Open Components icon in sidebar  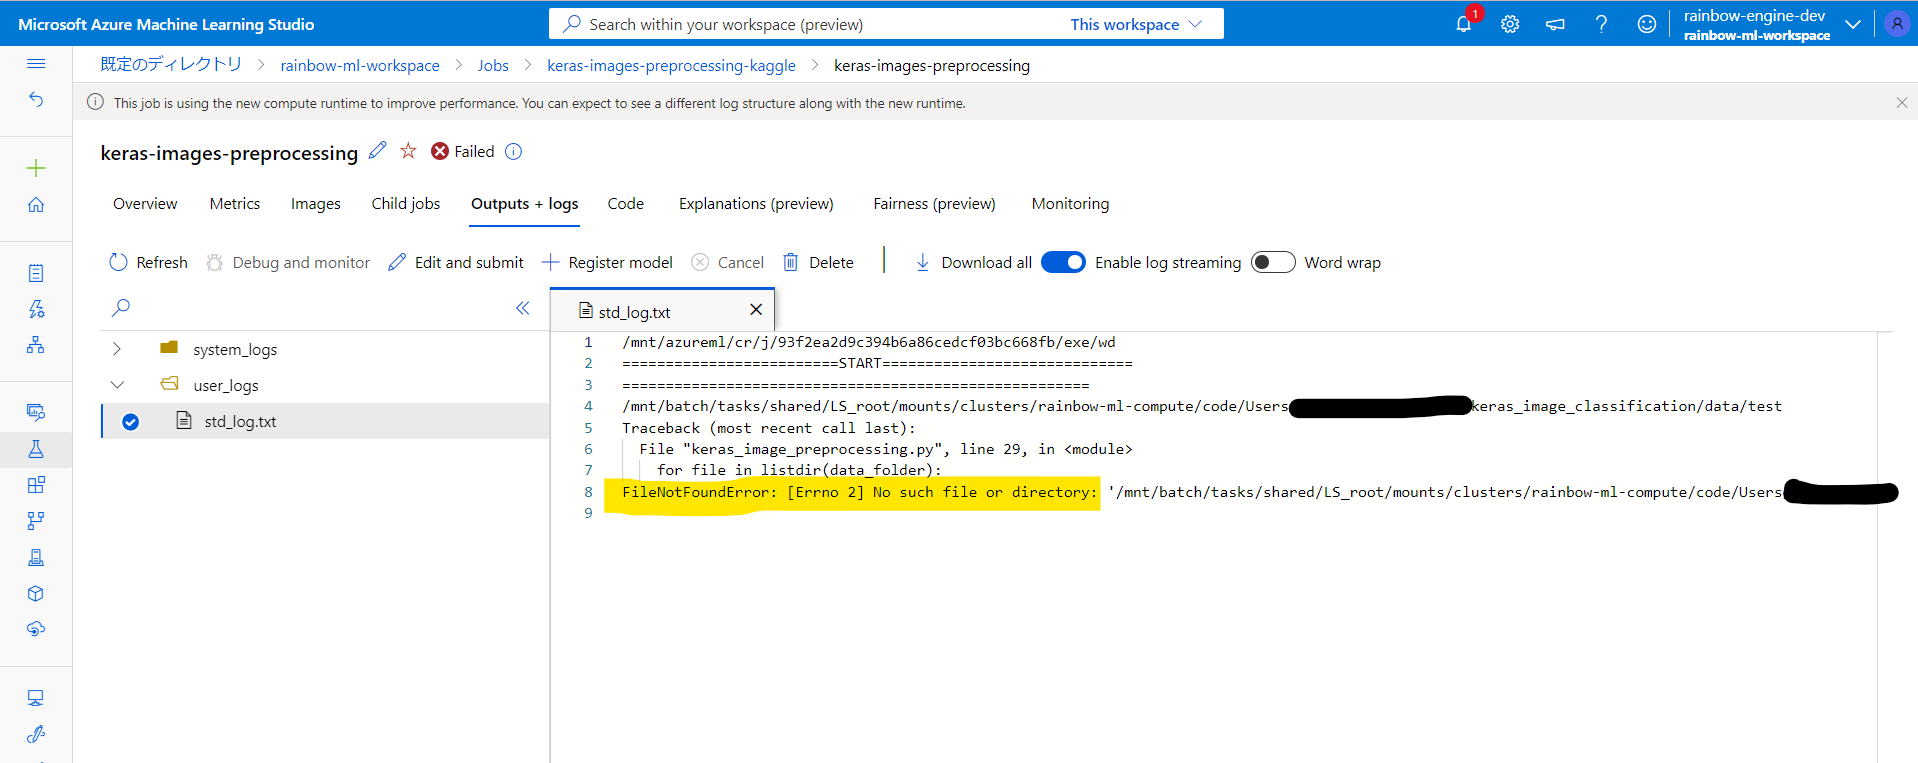click(36, 485)
